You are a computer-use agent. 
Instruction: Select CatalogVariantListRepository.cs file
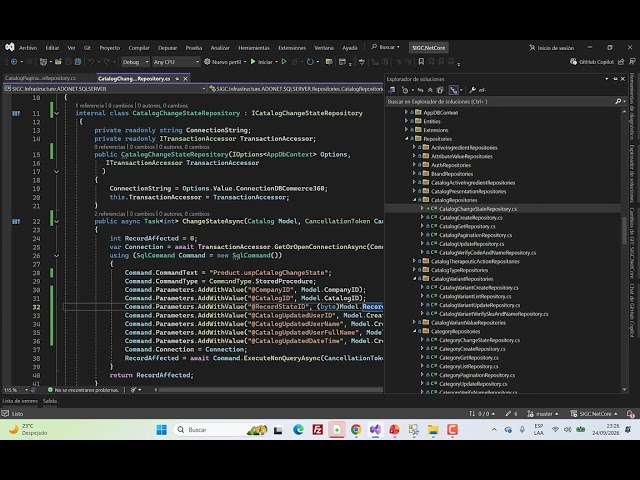475,296
